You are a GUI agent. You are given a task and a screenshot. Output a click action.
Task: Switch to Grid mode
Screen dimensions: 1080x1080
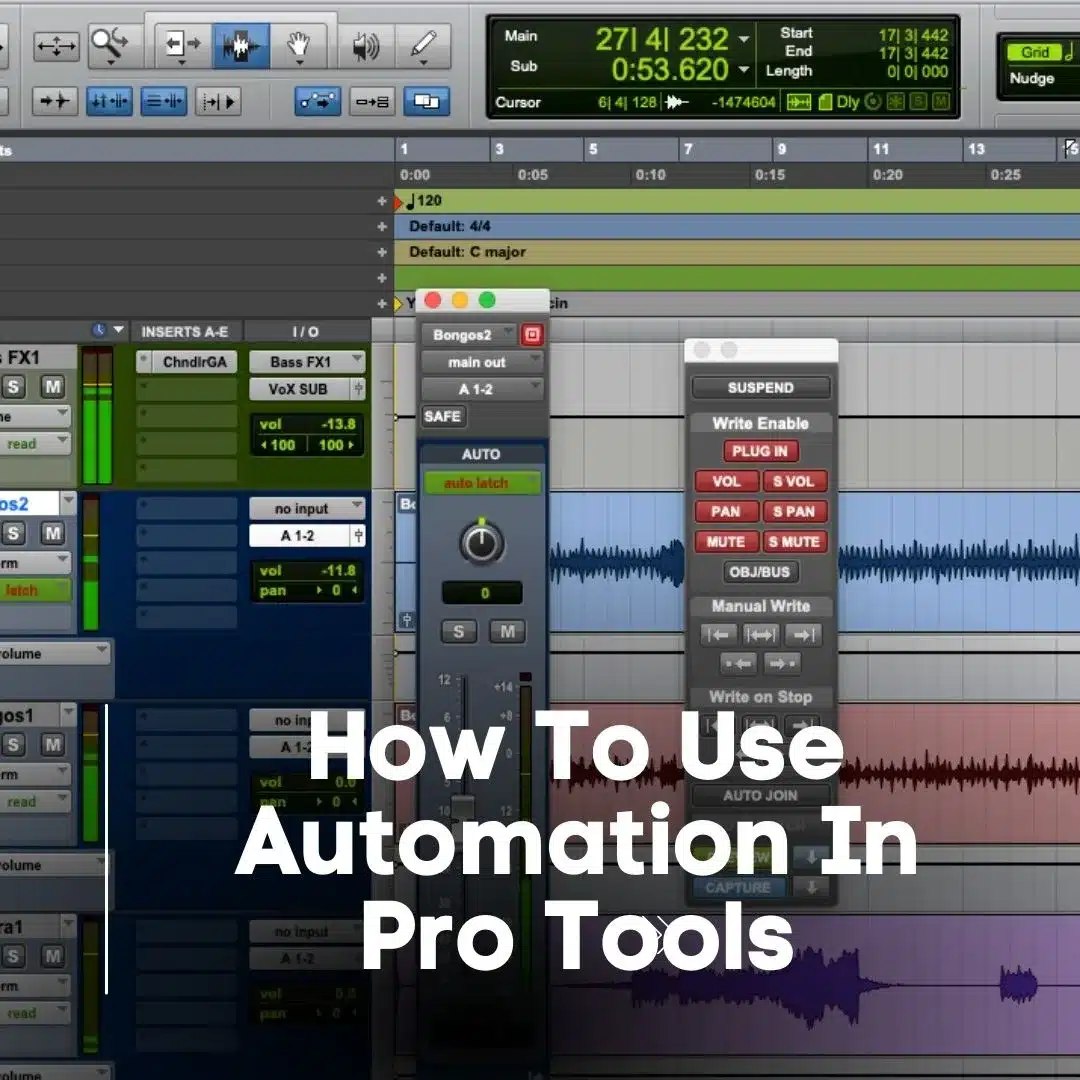click(1036, 52)
